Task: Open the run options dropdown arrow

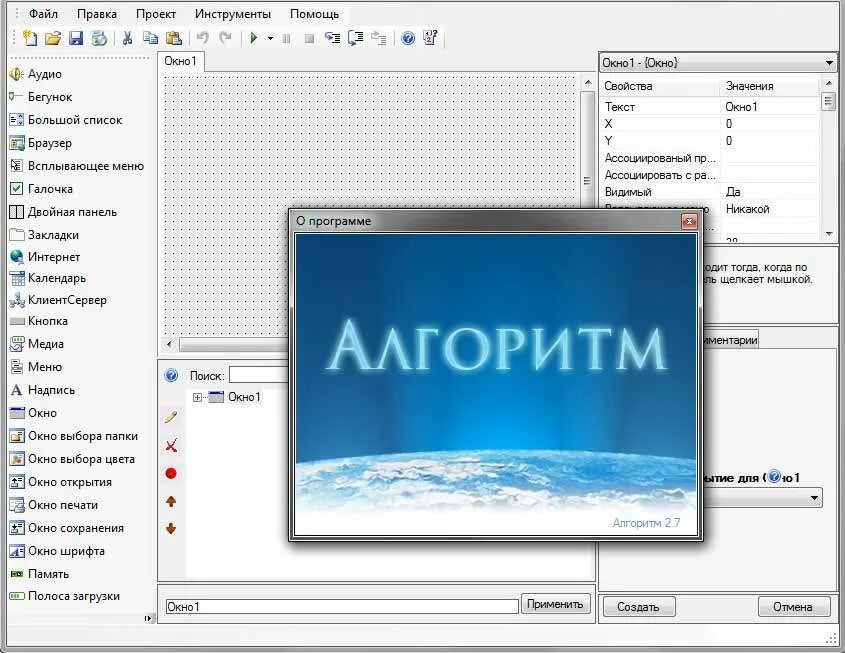Action: click(270, 38)
